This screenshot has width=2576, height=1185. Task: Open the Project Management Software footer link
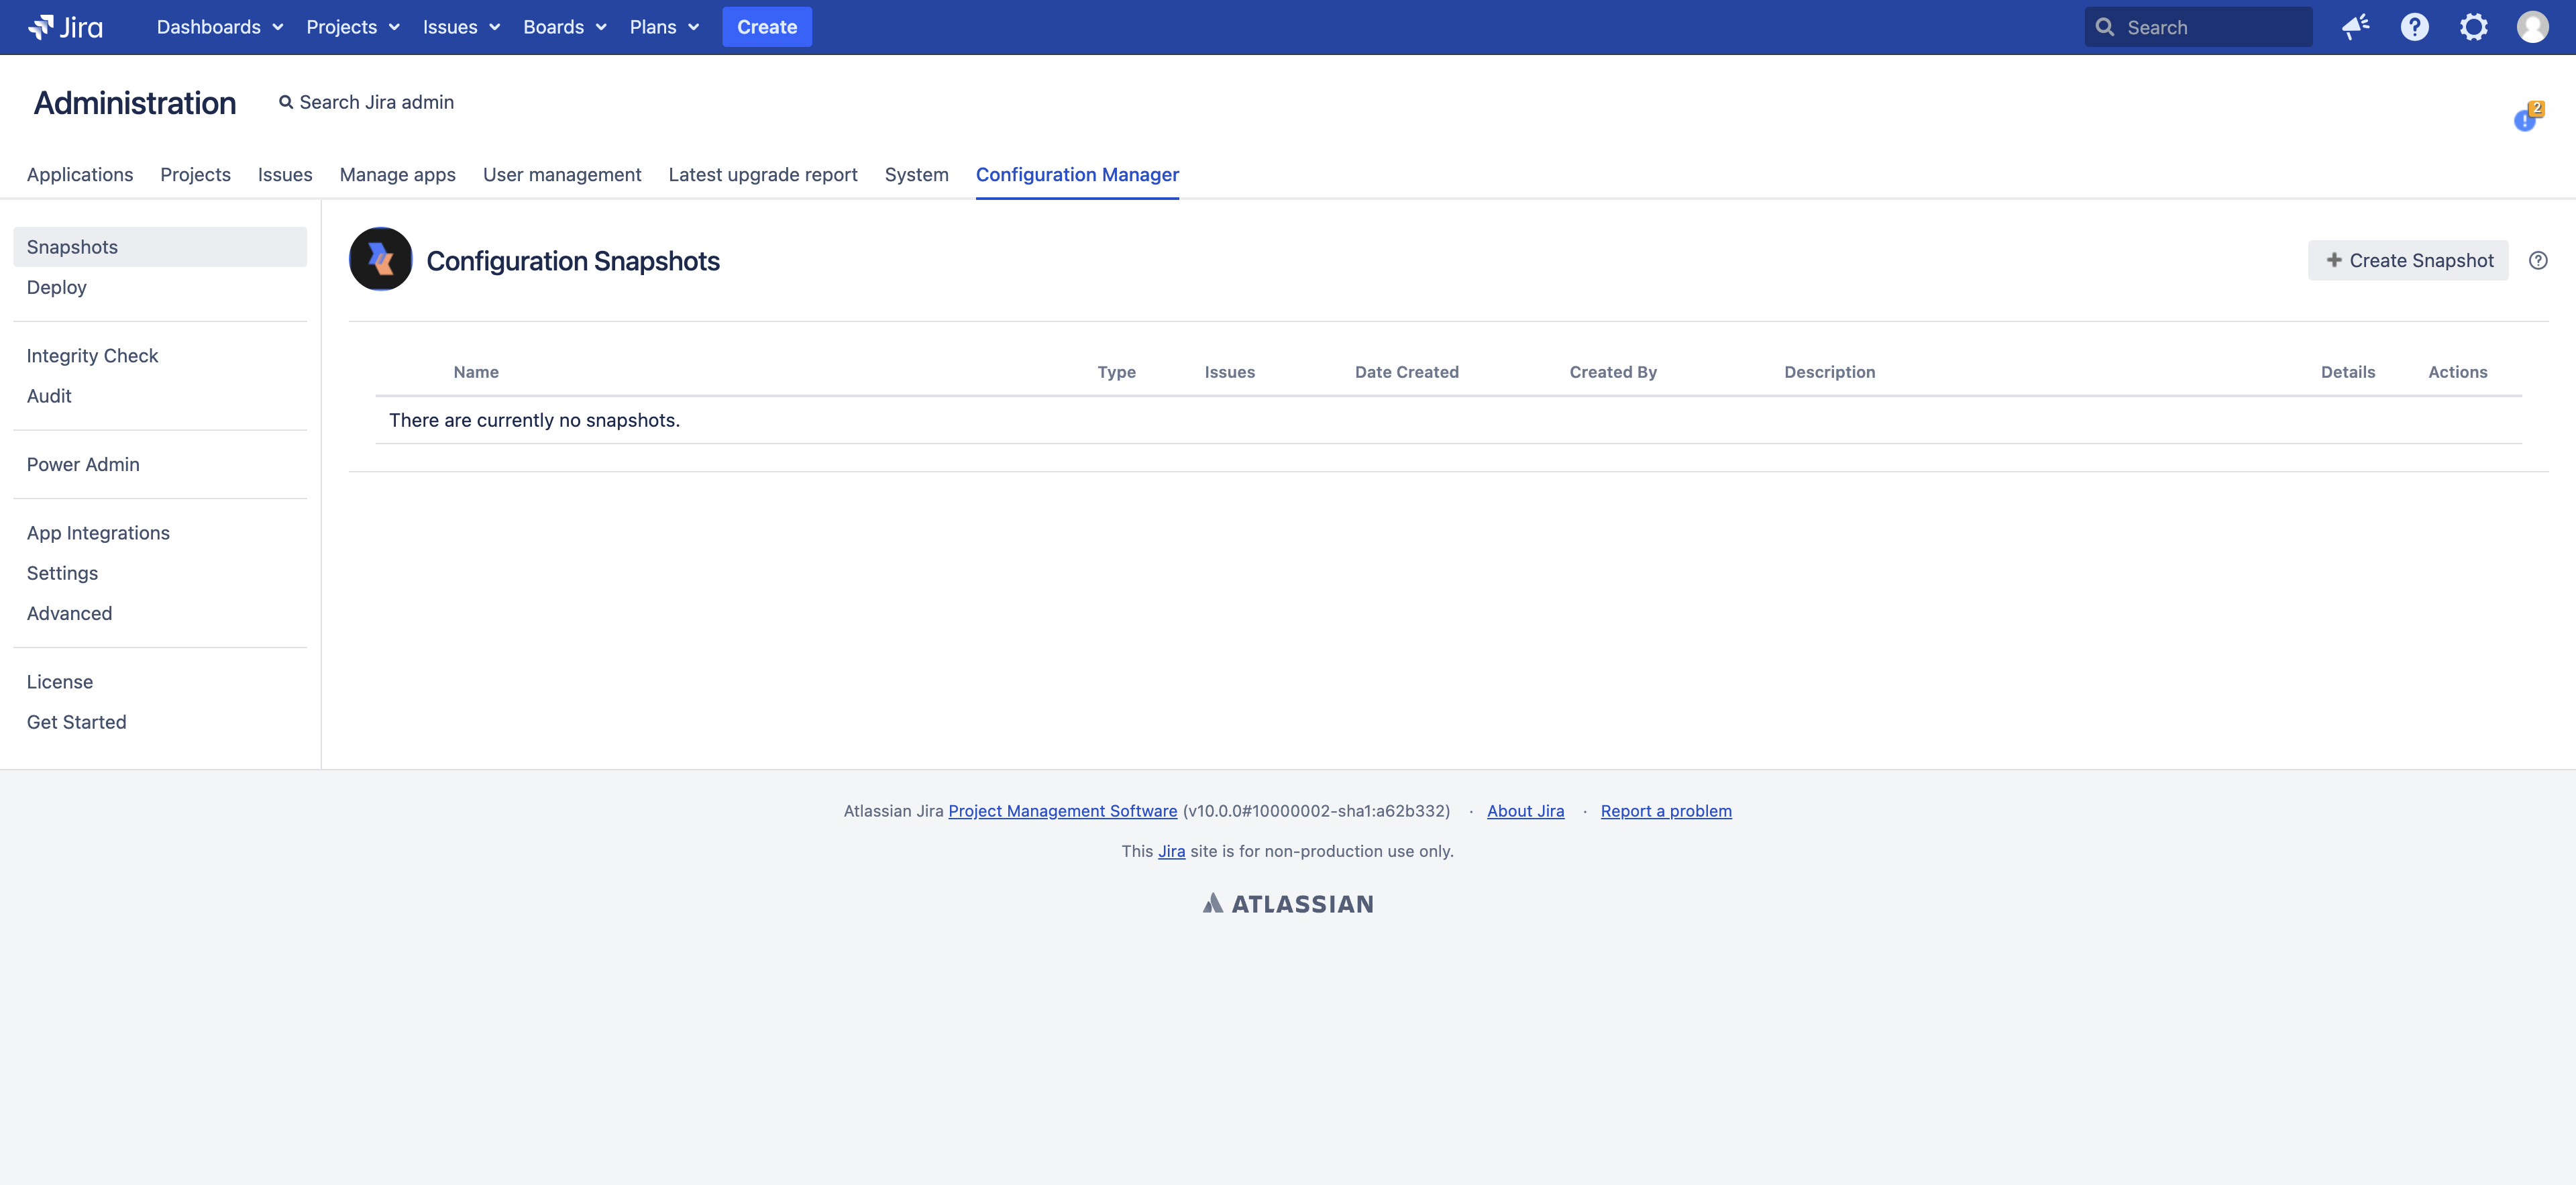tap(1062, 811)
